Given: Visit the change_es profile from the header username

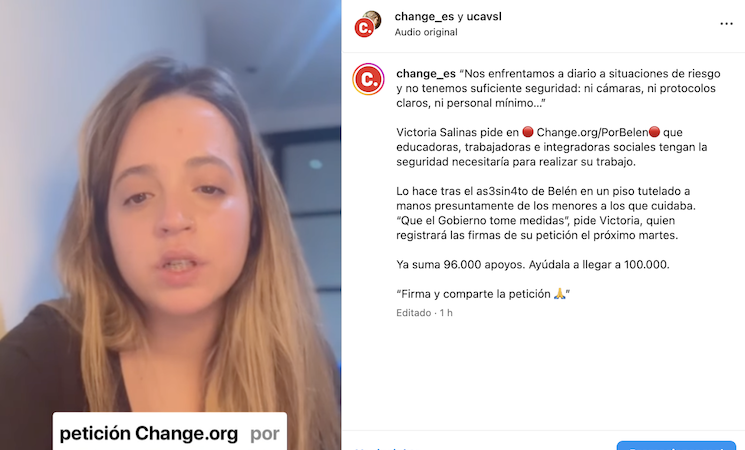Looking at the screenshot, I should point(424,17).
